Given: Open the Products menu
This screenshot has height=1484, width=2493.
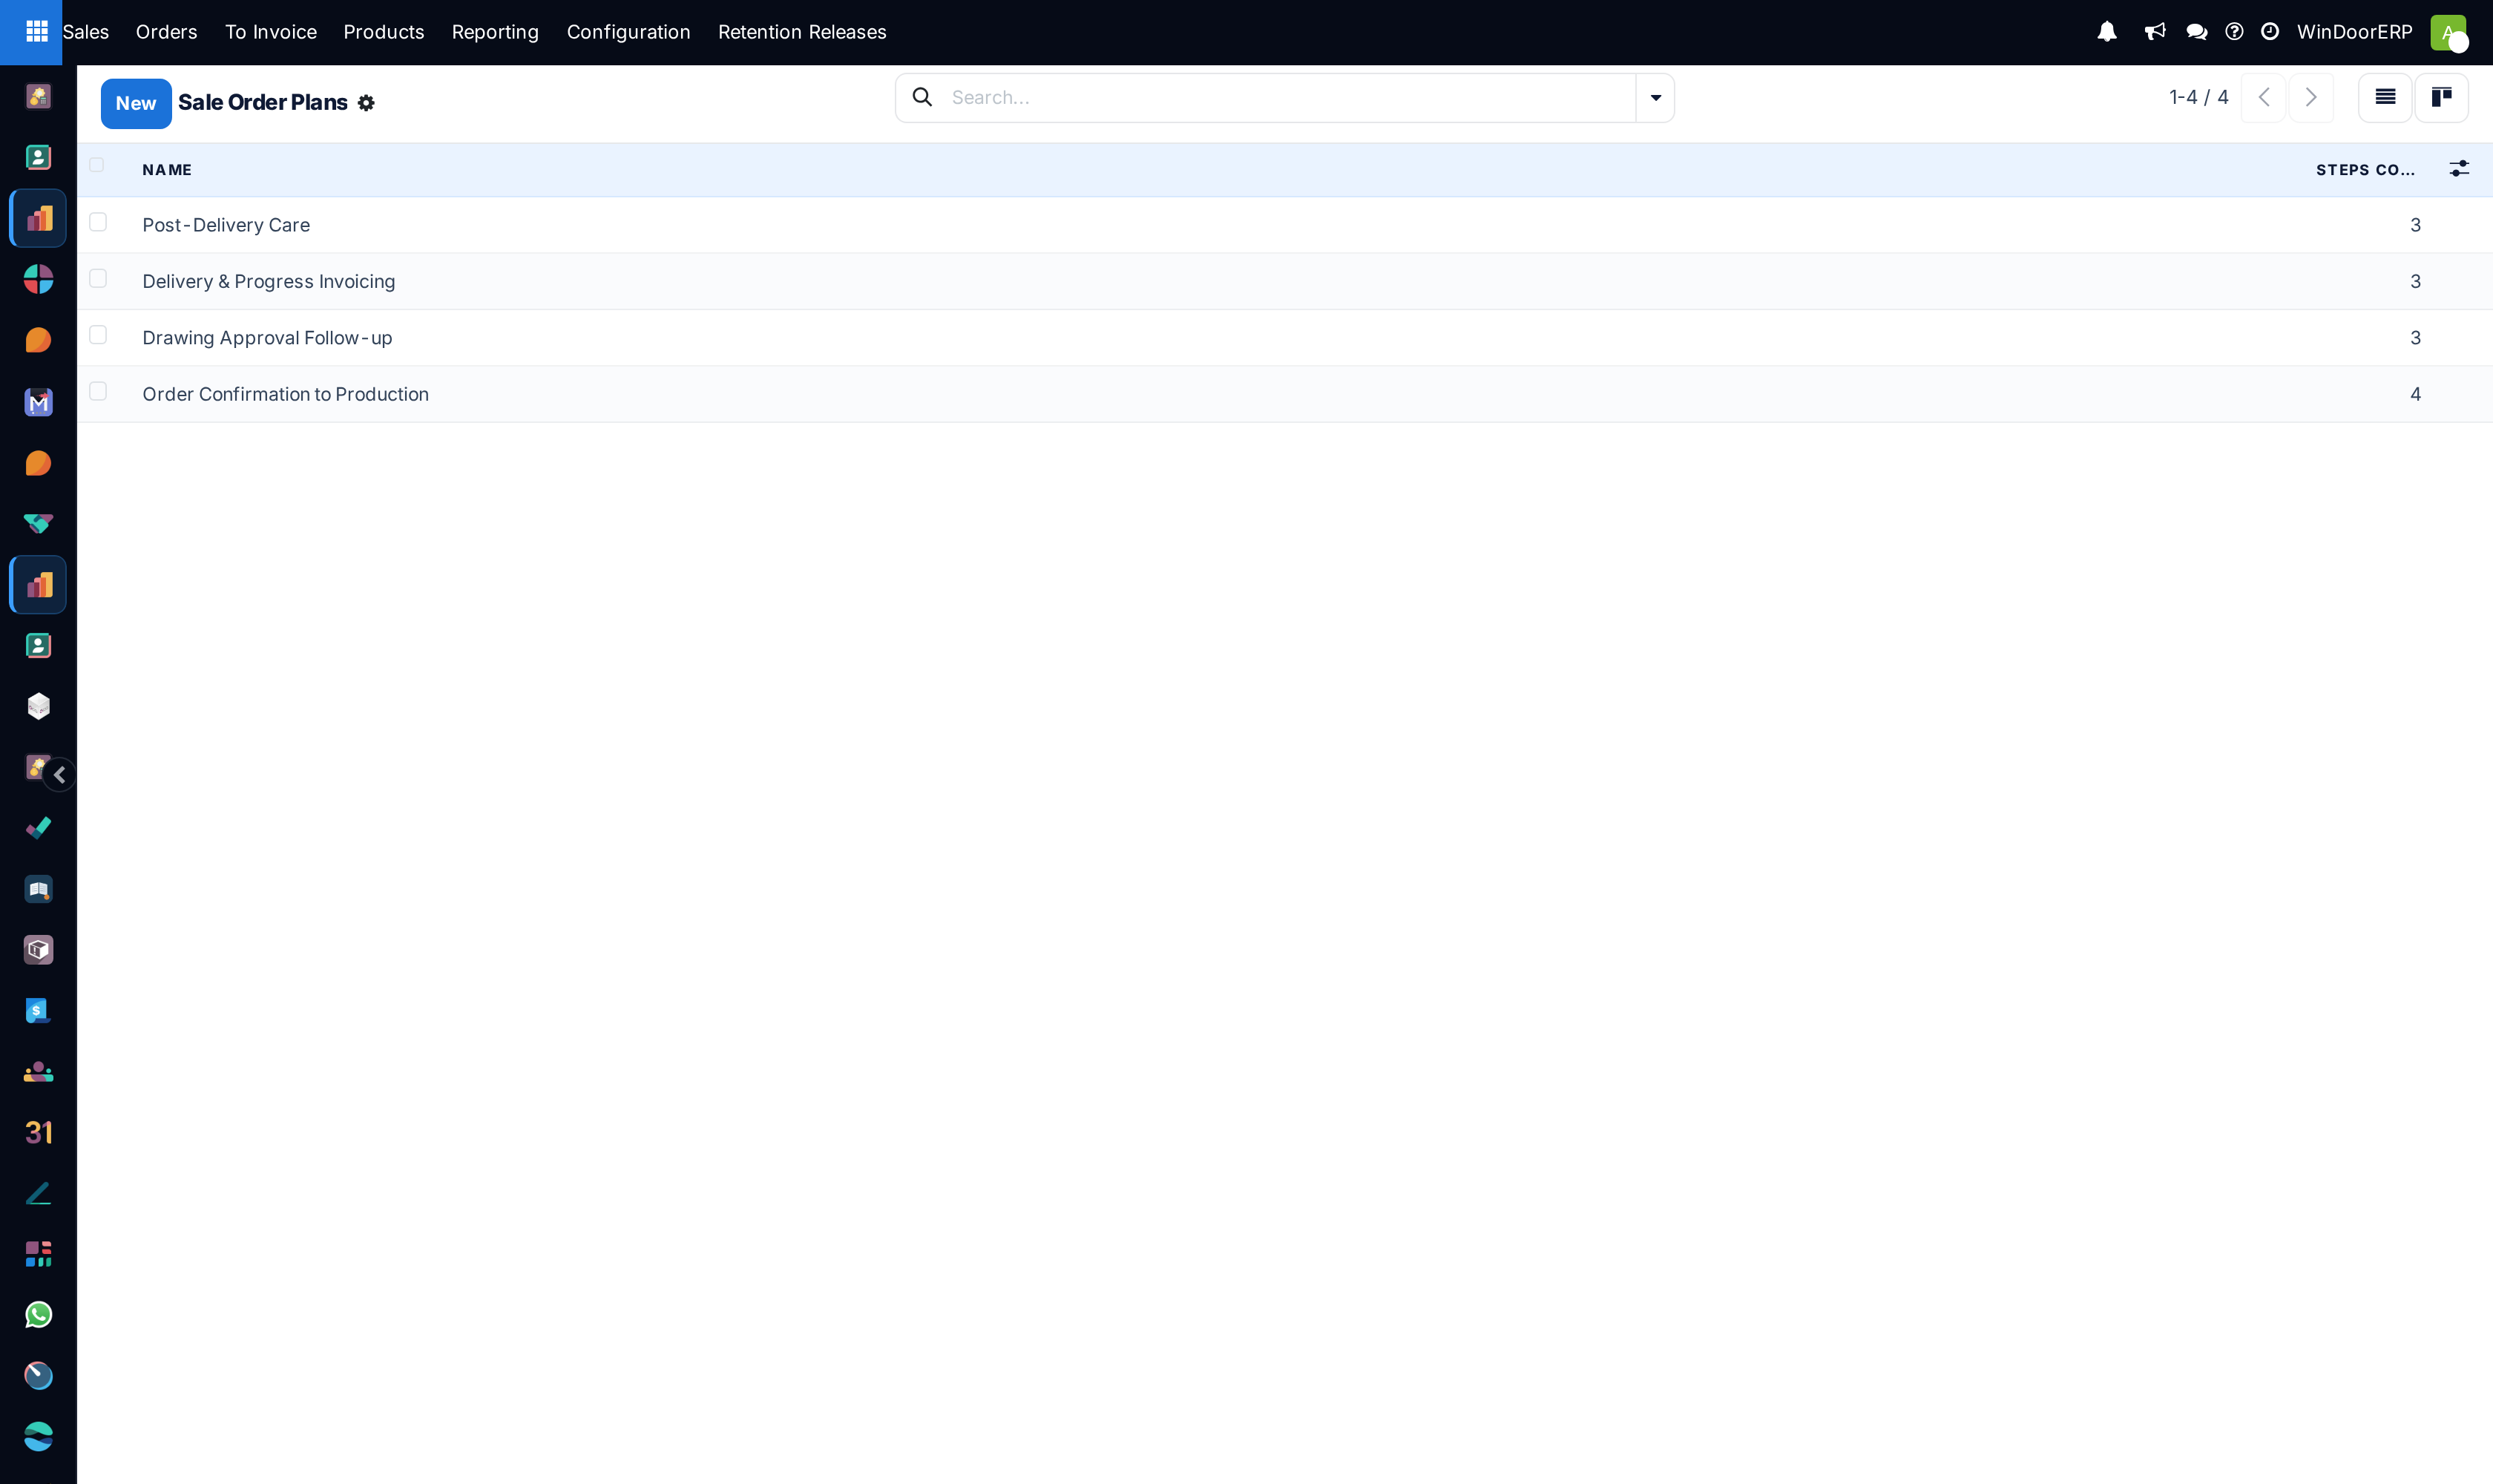Looking at the screenshot, I should coord(384,32).
